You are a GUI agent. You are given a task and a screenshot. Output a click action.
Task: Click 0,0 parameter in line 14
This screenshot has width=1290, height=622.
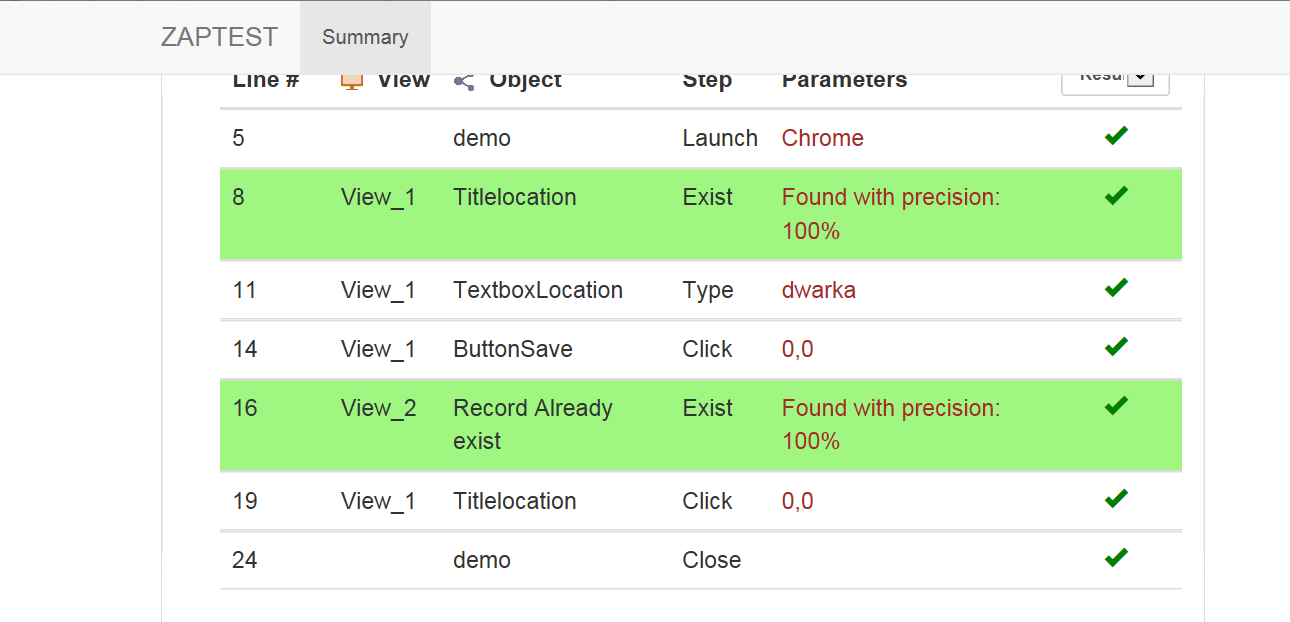pos(798,350)
